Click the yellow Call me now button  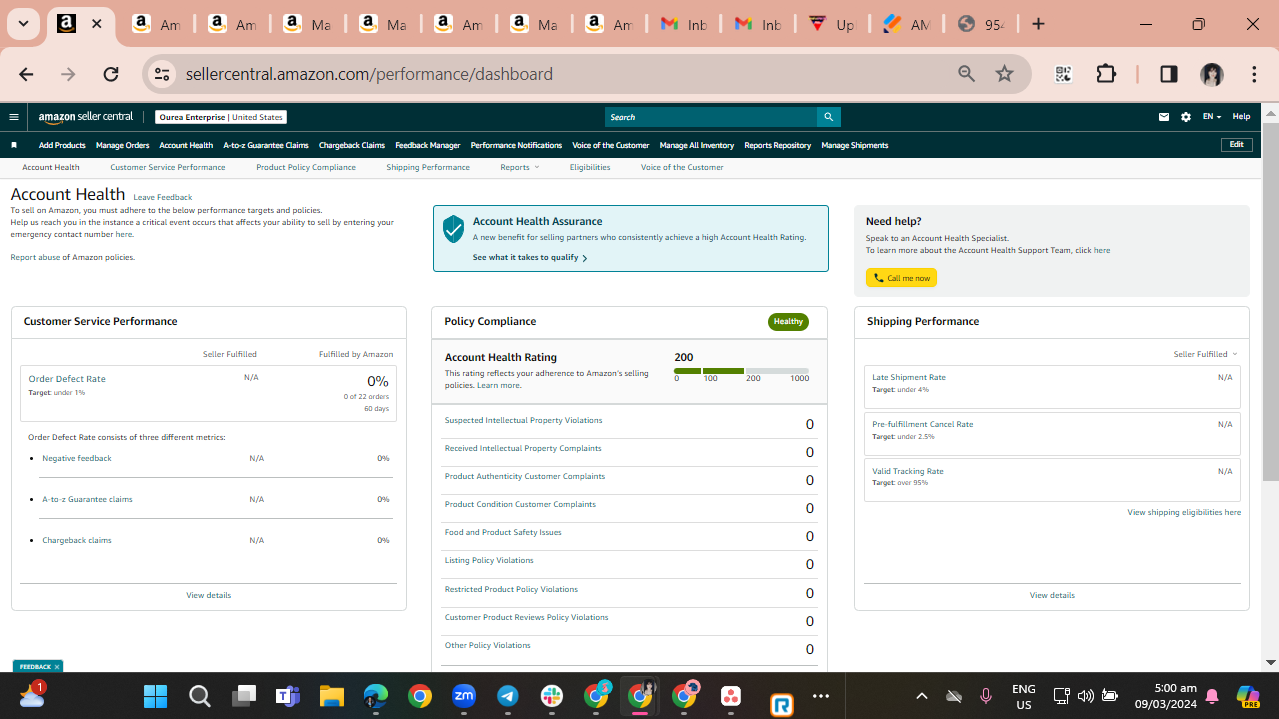(x=901, y=278)
